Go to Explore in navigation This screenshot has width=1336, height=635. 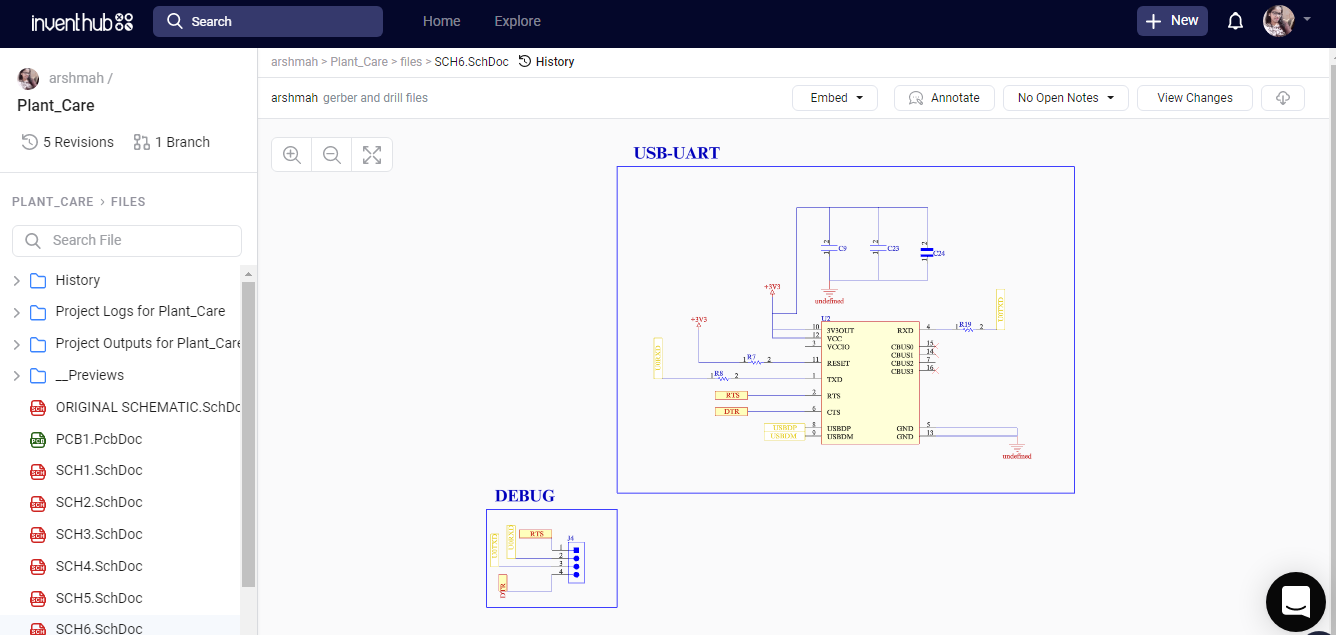click(x=518, y=21)
